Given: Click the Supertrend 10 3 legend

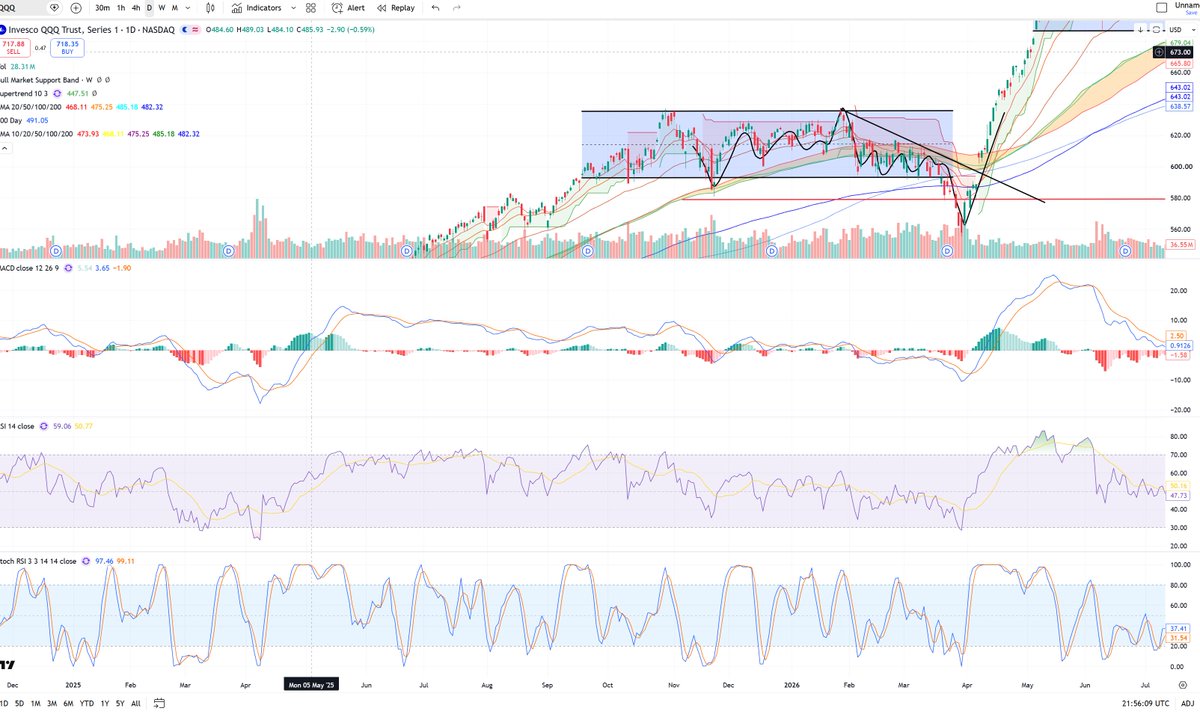Looking at the screenshot, I should tap(24, 93).
